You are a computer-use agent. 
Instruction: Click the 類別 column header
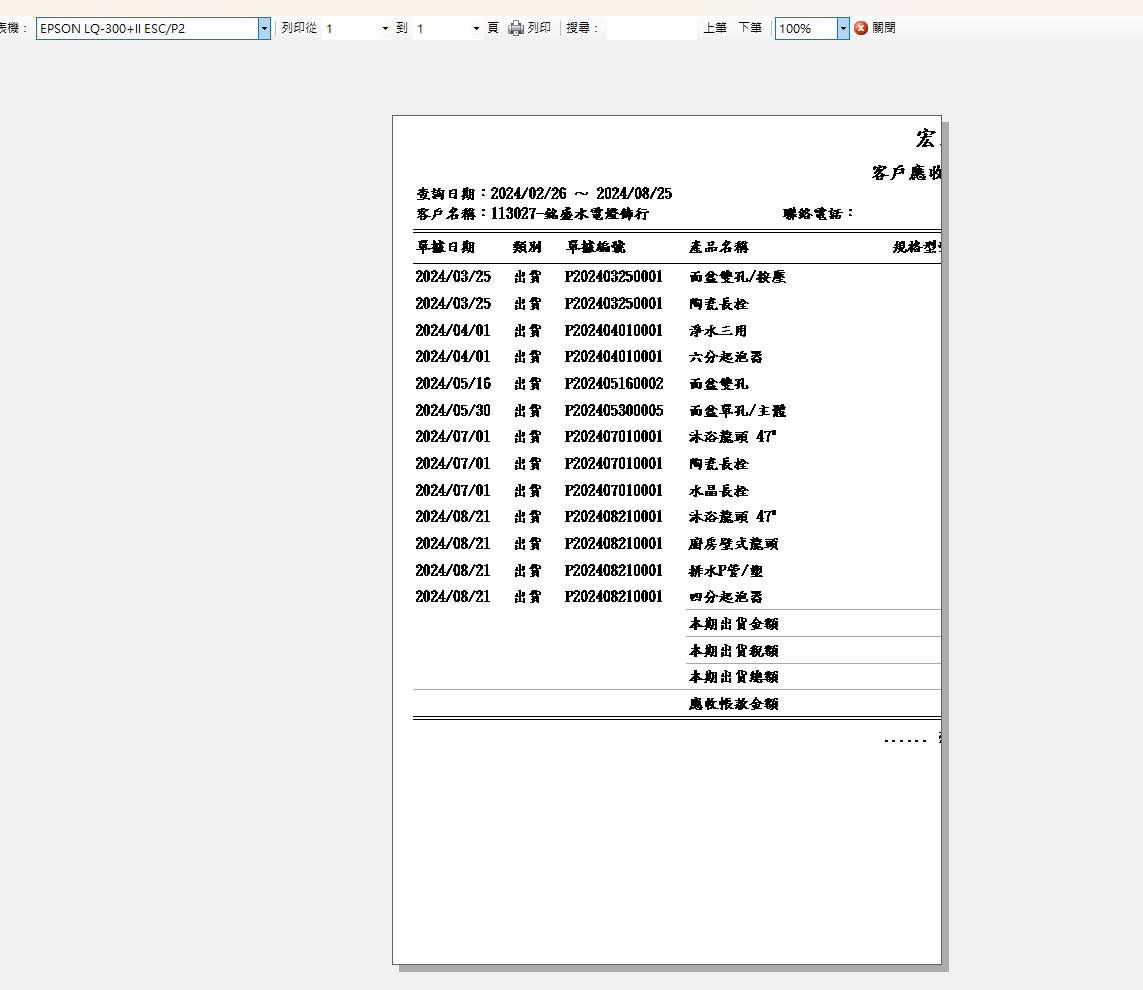click(x=527, y=247)
